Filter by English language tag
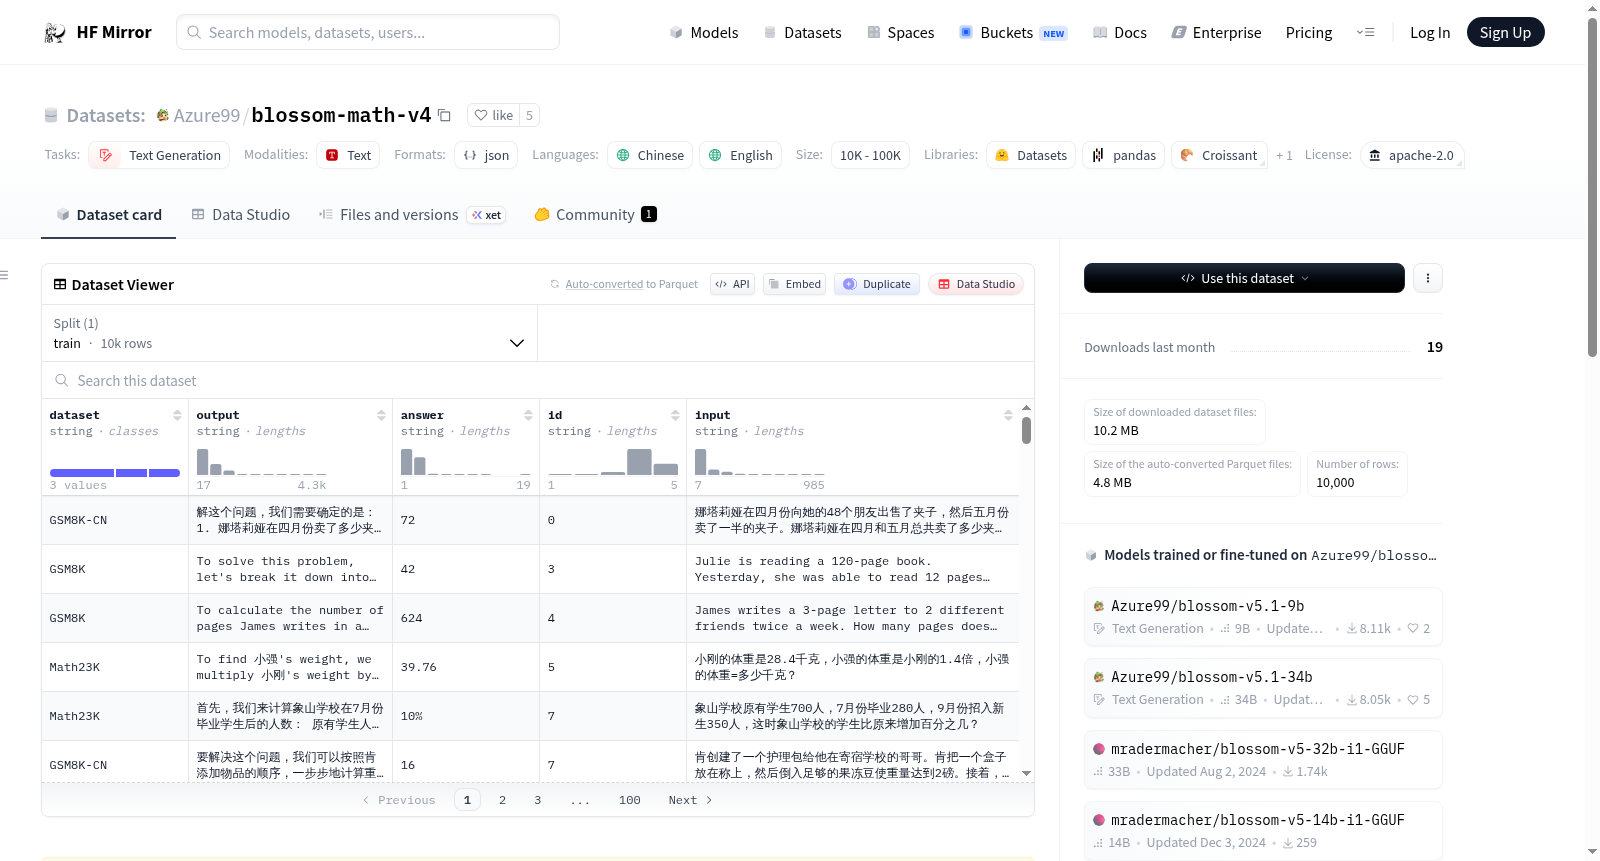 [x=740, y=155]
